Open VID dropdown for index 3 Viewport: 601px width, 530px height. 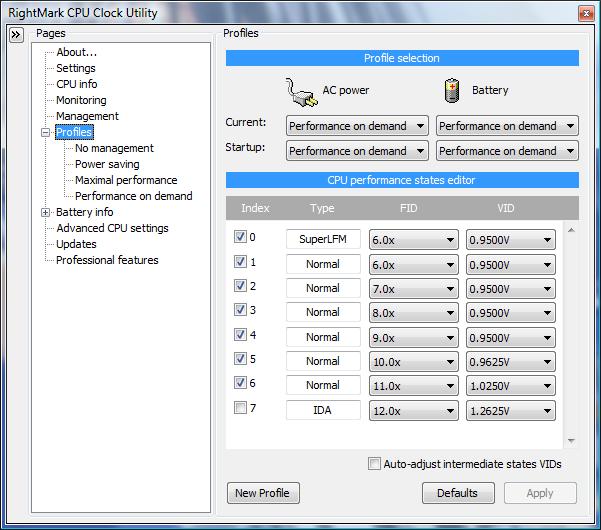[x=511, y=313]
